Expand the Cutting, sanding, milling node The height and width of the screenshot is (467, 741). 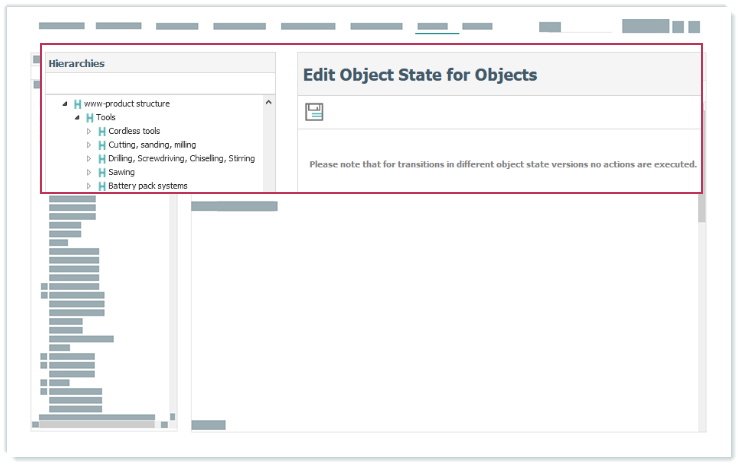[x=89, y=145]
